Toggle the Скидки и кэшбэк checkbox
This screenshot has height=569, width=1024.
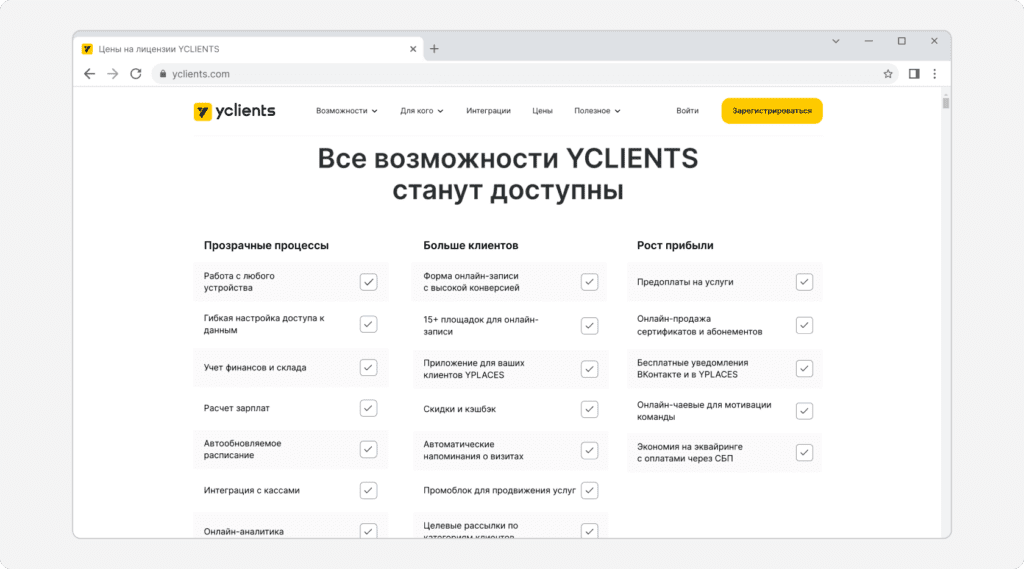point(589,409)
